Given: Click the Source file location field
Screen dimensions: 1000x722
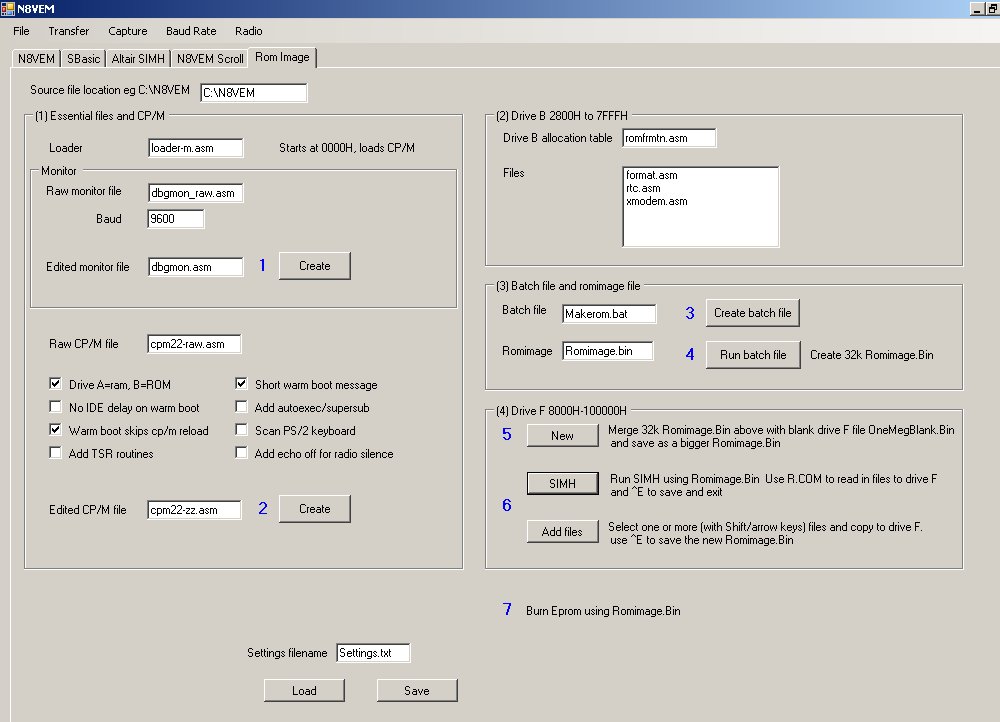Looking at the screenshot, I should point(253,93).
